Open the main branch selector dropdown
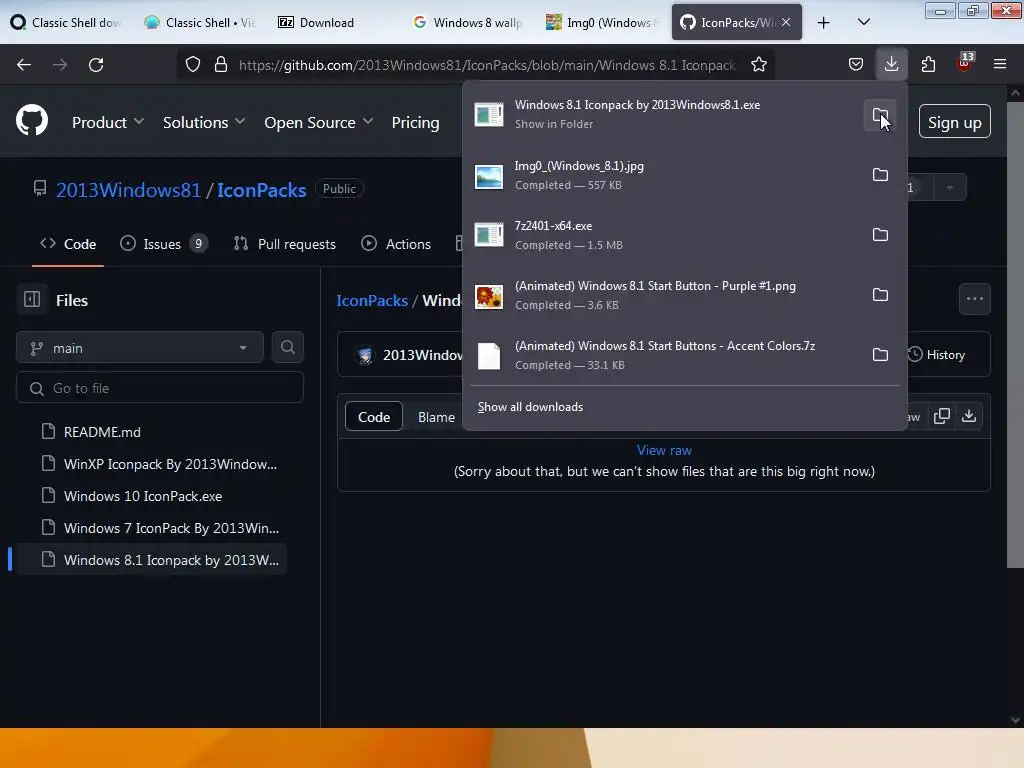 140,348
